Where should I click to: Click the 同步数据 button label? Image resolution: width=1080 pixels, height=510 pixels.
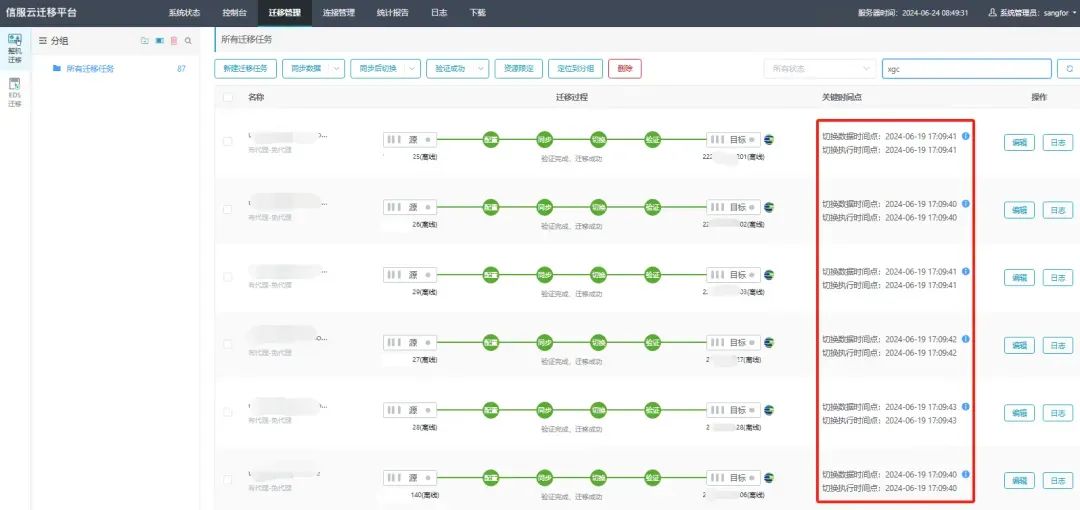tap(306, 69)
